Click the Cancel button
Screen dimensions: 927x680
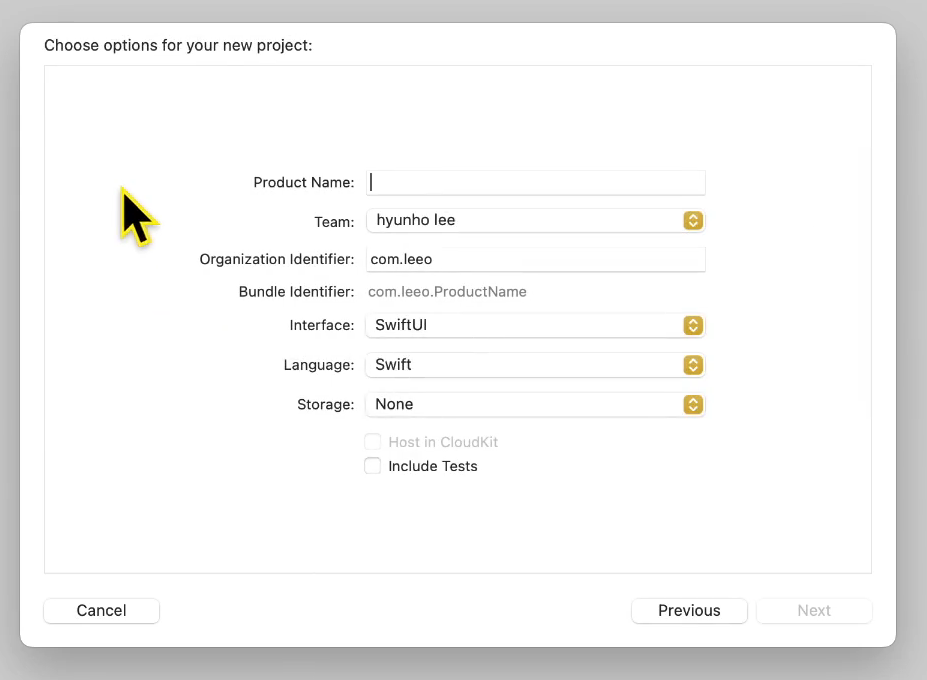click(101, 610)
